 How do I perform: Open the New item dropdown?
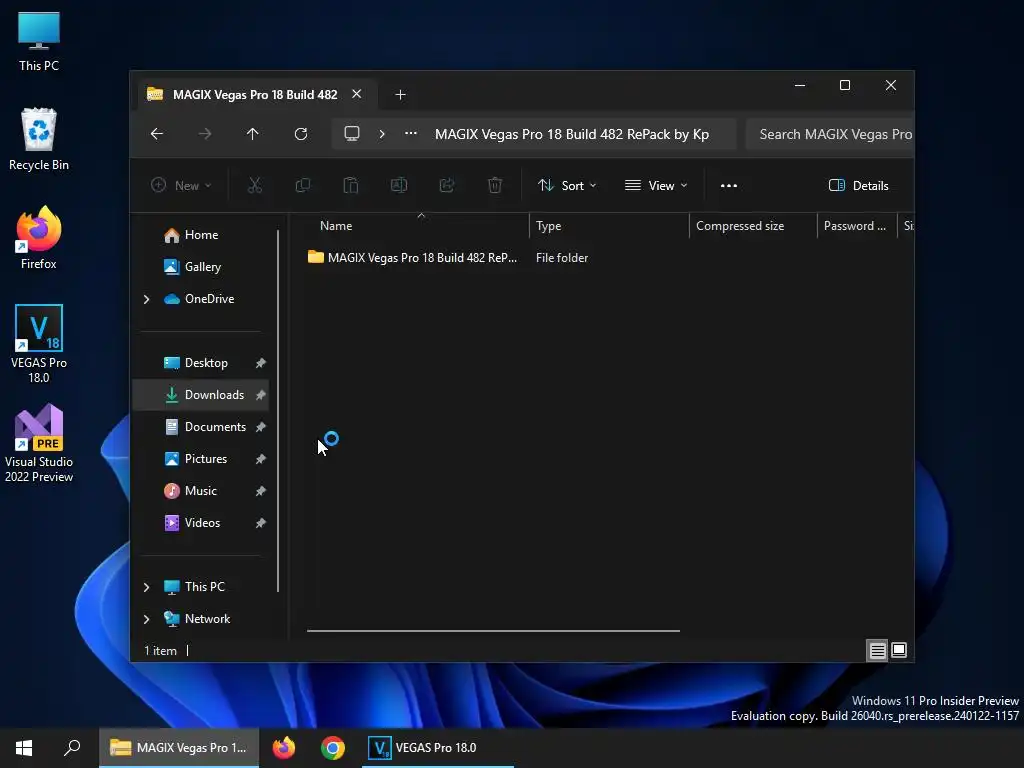182,185
